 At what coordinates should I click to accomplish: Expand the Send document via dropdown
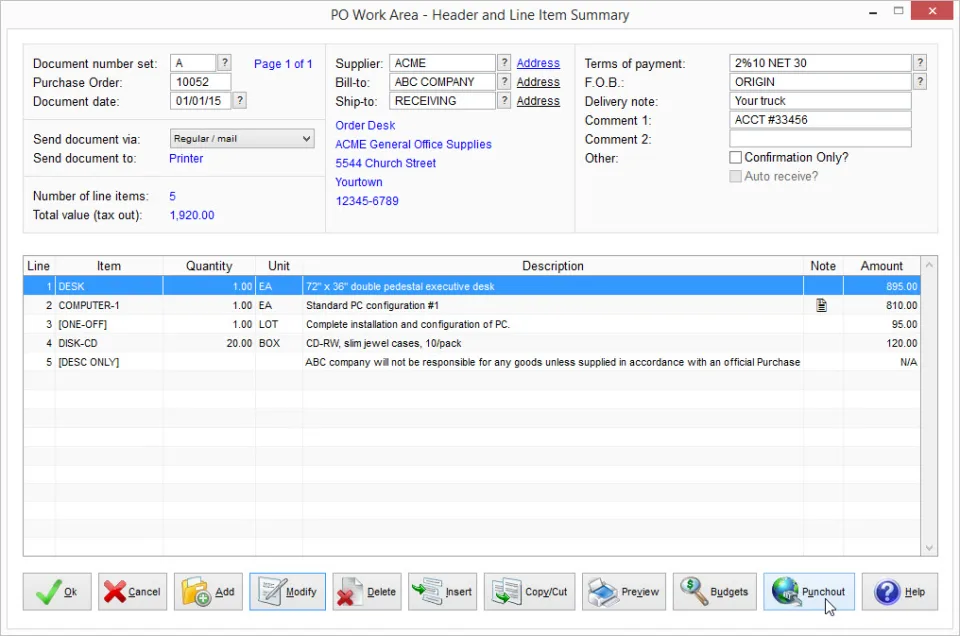click(242, 138)
